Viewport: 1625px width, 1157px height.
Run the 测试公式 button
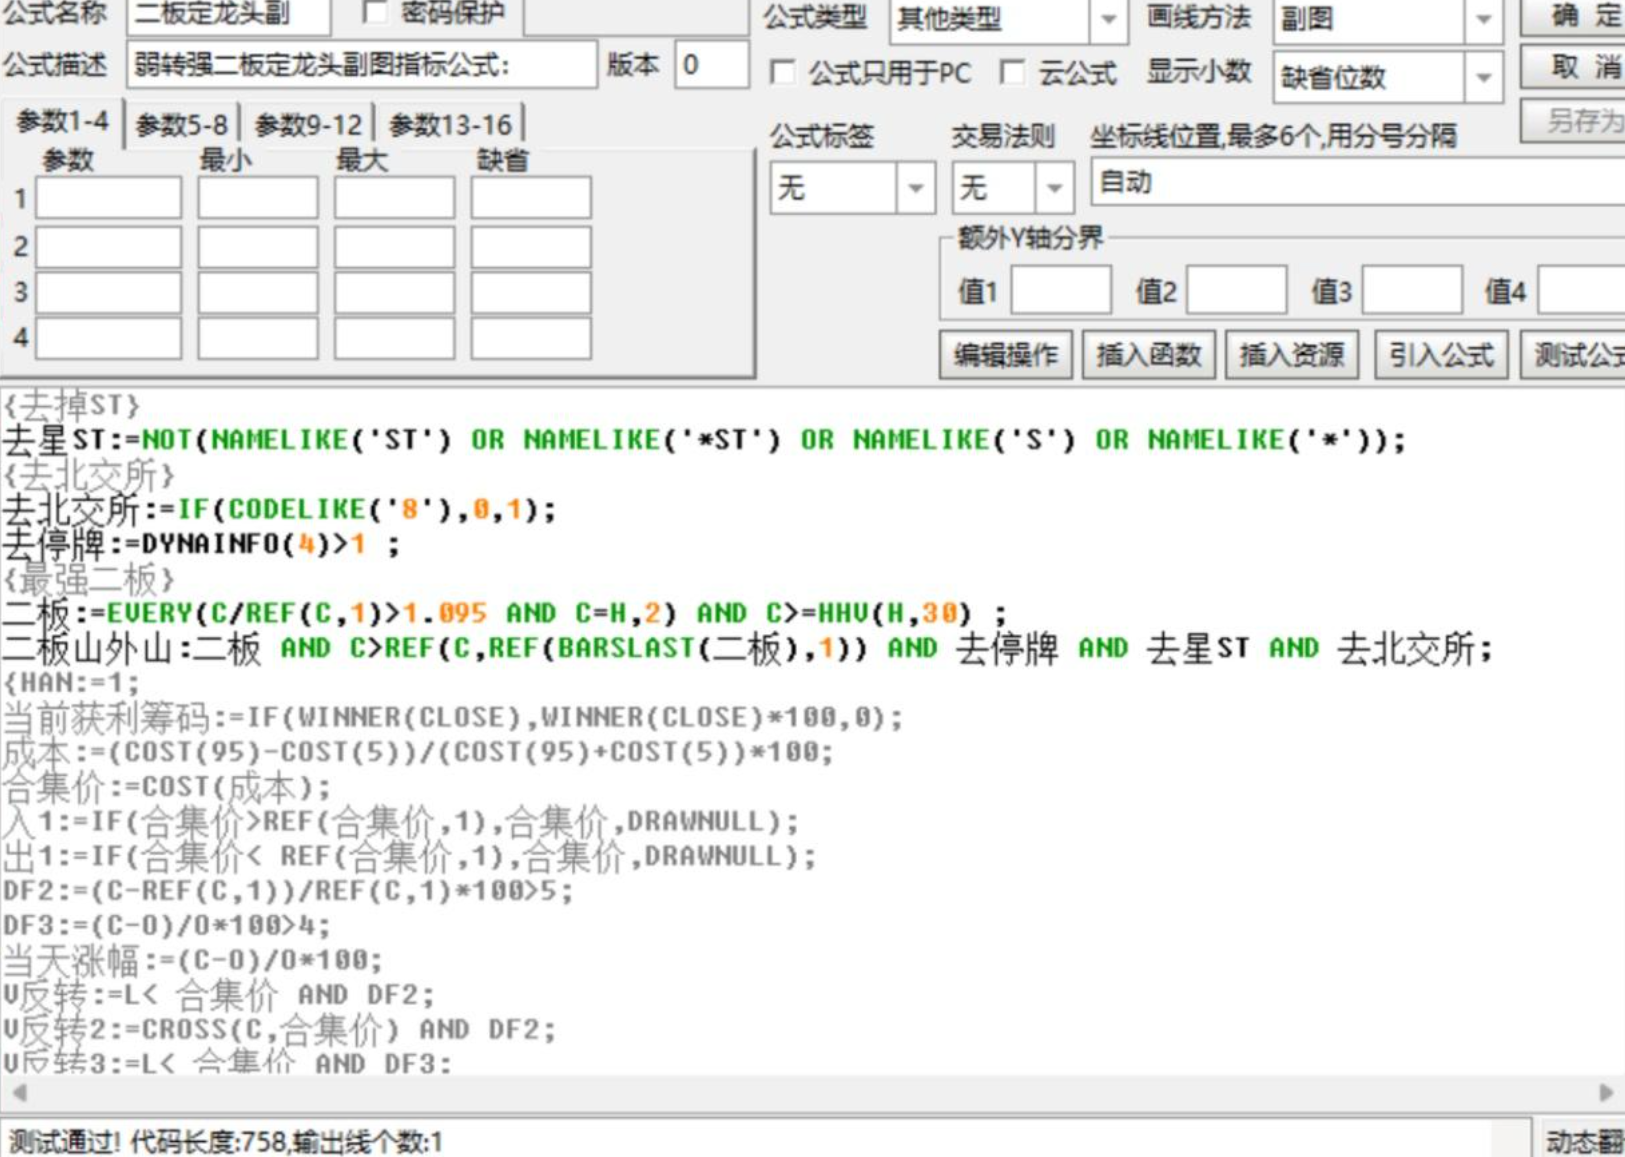[x=1574, y=355]
